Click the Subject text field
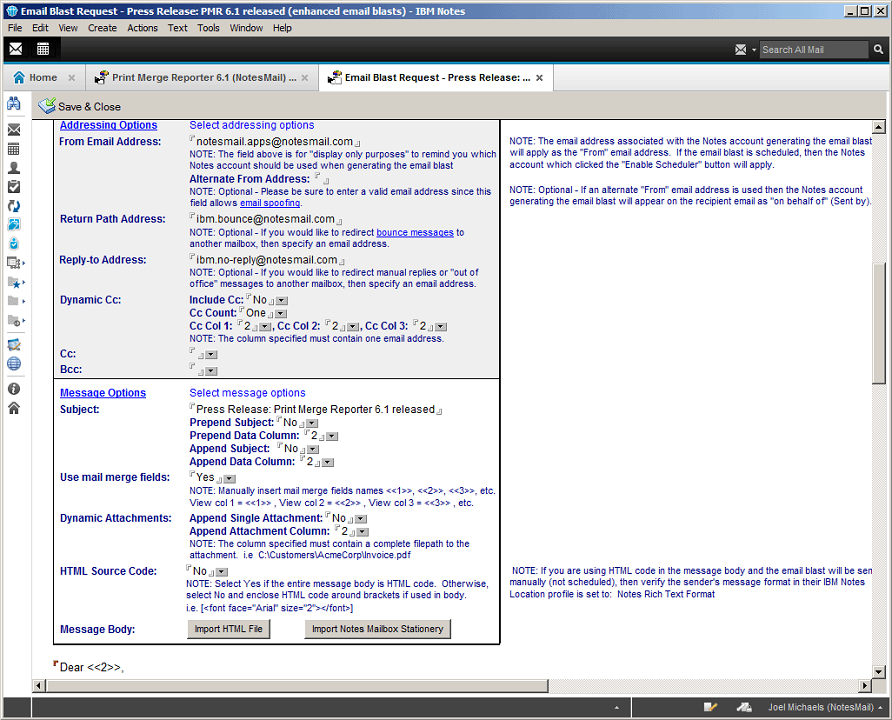The image size is (892, 720). tap(315, 409)
